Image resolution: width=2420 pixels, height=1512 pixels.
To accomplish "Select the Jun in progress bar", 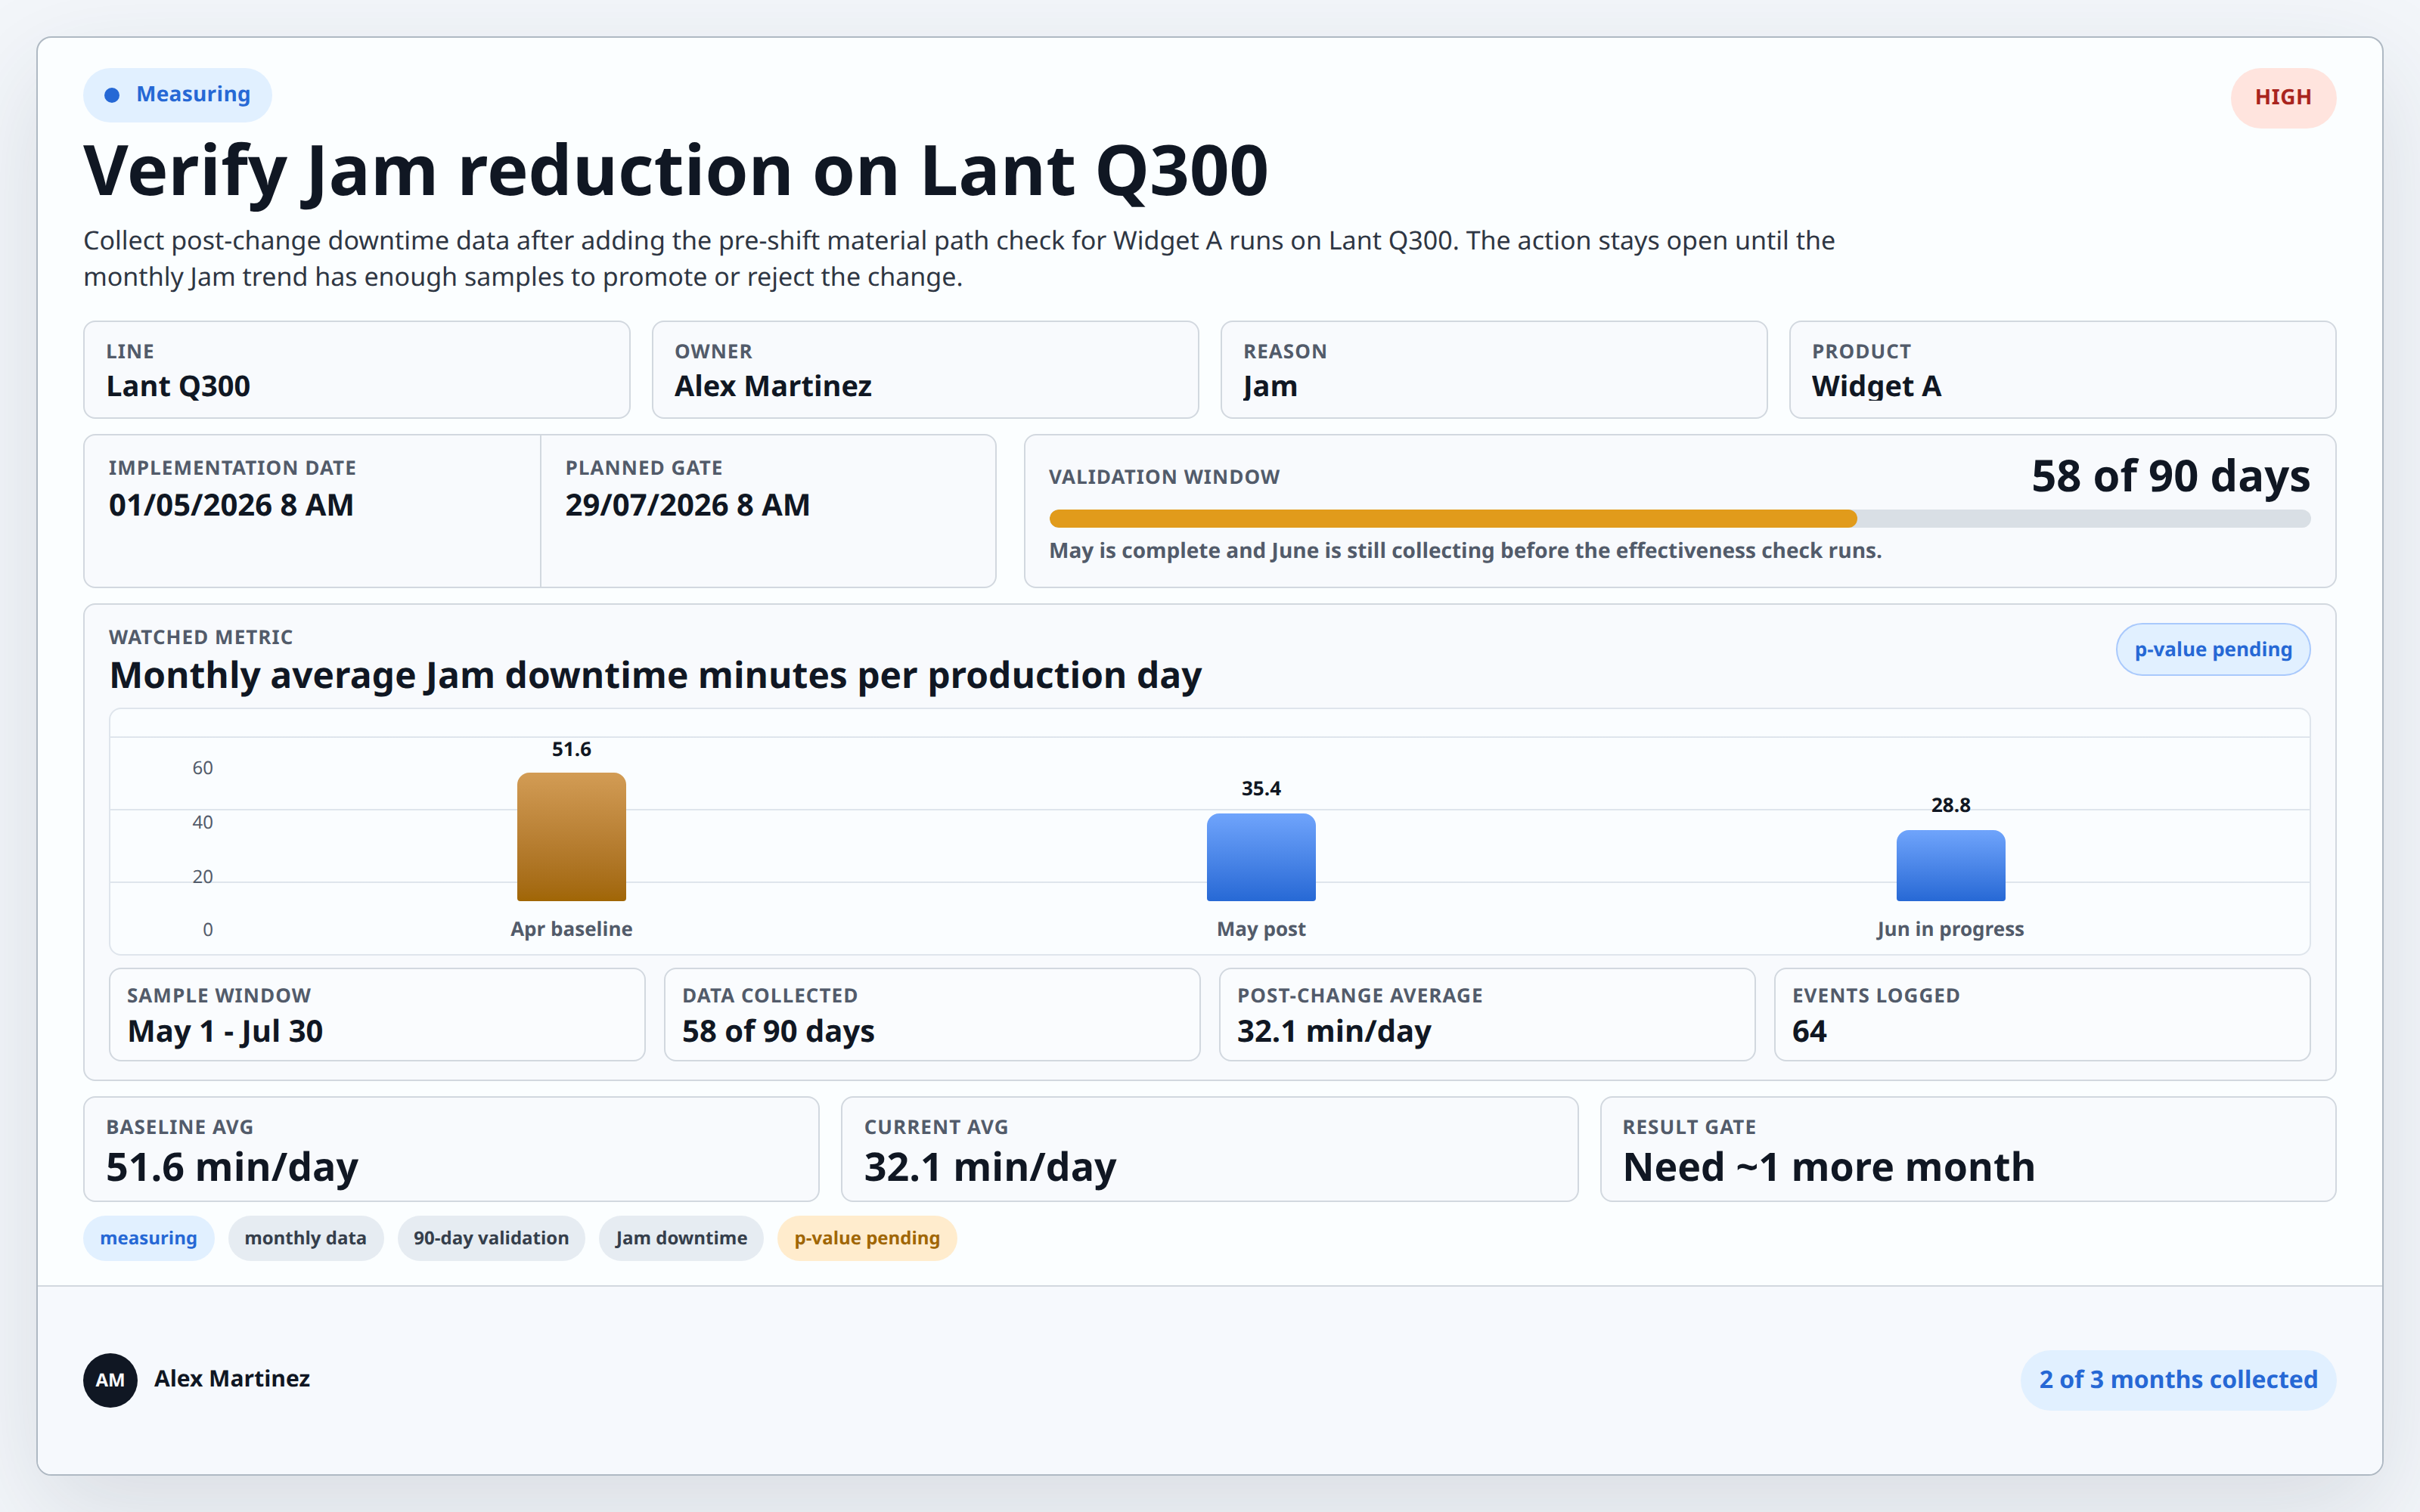I will pyautogui.click(x=1950, y=866).
